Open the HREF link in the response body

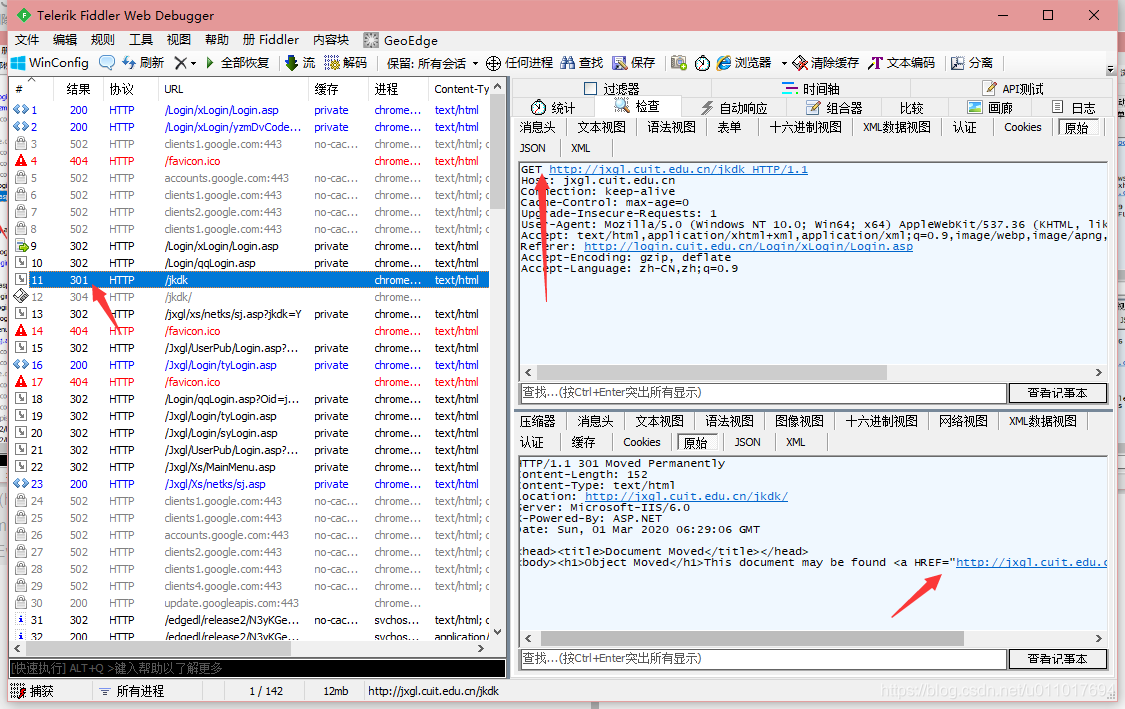point(1031,563)
